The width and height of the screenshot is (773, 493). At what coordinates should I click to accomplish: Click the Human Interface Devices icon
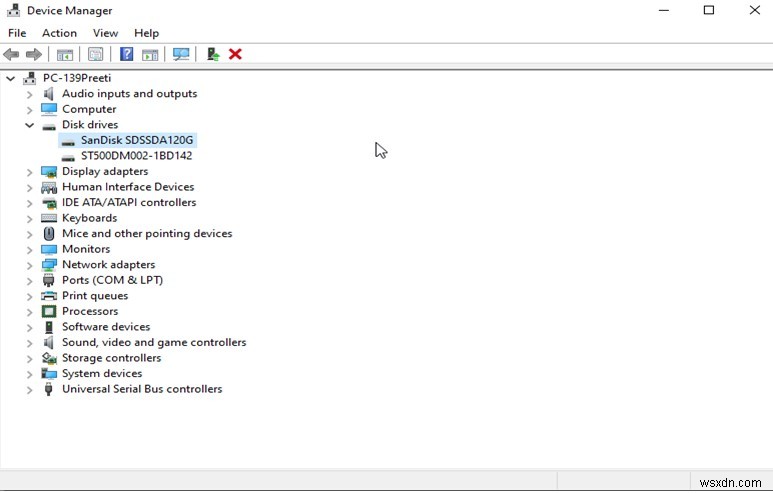(x=49, y=187)
